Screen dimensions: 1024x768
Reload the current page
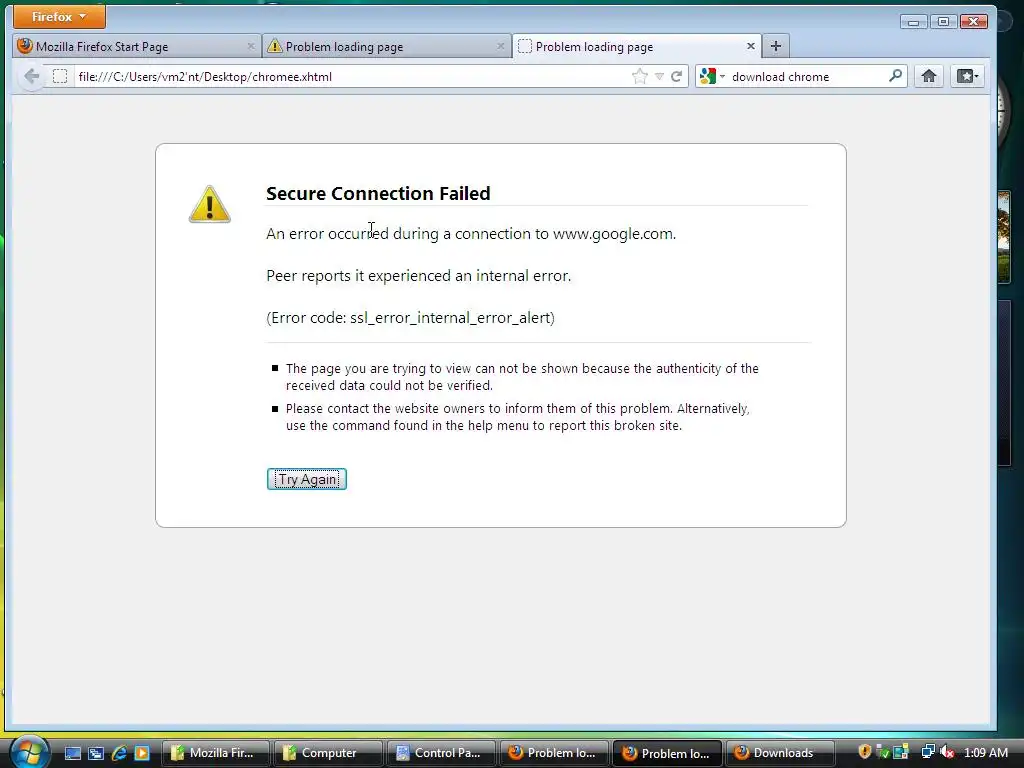coord(677,76)
